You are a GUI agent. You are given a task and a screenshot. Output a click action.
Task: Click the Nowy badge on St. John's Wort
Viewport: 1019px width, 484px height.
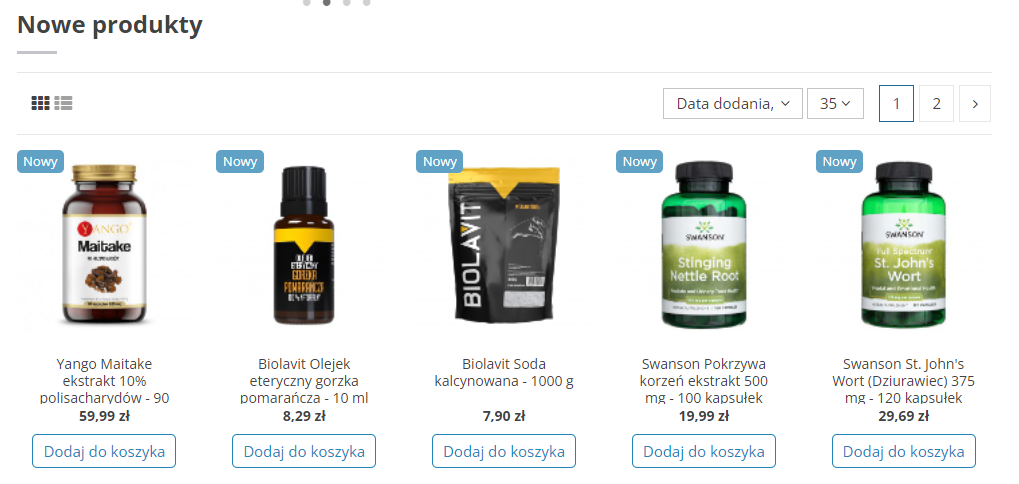pyautogui.click(x=839, y=162)
